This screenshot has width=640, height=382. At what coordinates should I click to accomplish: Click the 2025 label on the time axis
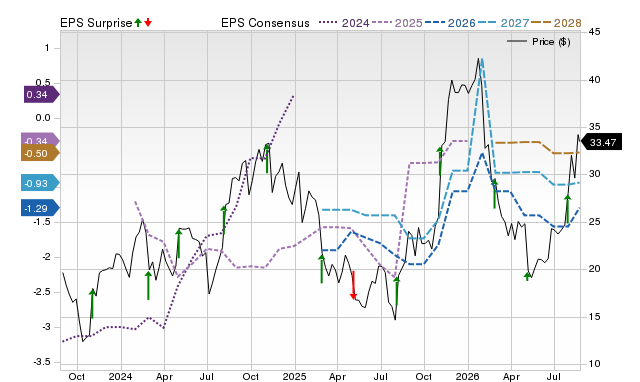click(x=294, y=376)
